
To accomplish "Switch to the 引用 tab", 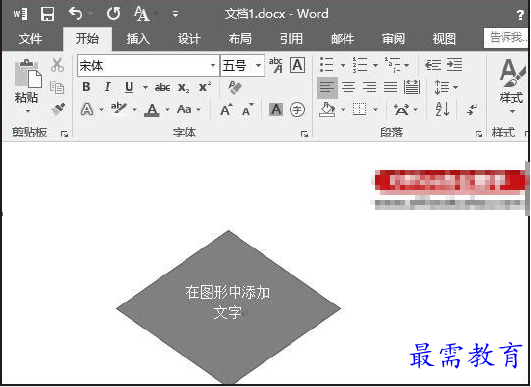I will [x=291, y=39].
